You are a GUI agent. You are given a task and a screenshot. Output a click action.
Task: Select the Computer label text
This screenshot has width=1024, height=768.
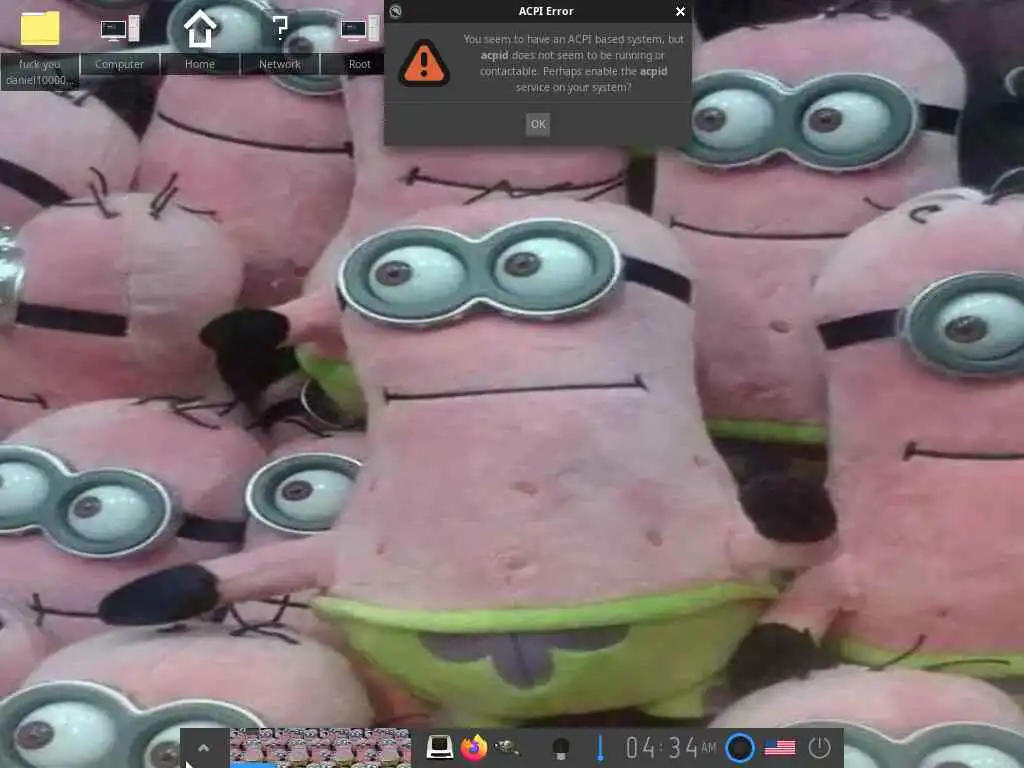[120, 64]
